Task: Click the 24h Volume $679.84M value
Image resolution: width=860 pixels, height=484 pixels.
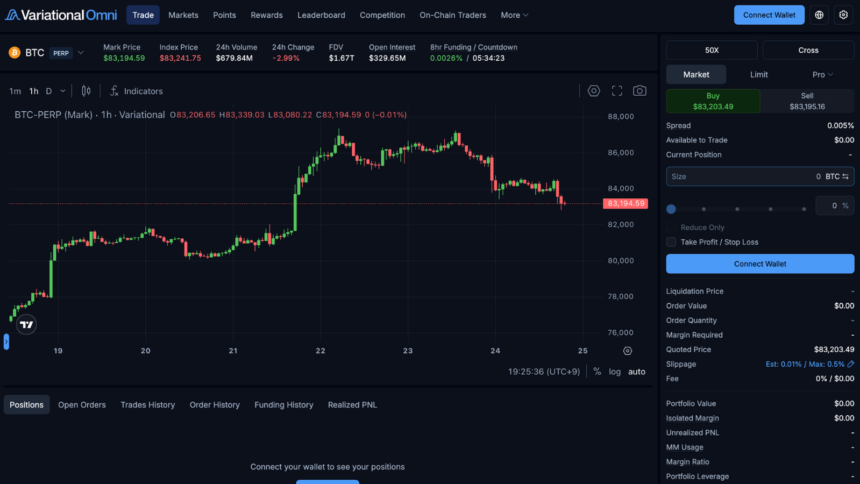Action: click(234, 58)
